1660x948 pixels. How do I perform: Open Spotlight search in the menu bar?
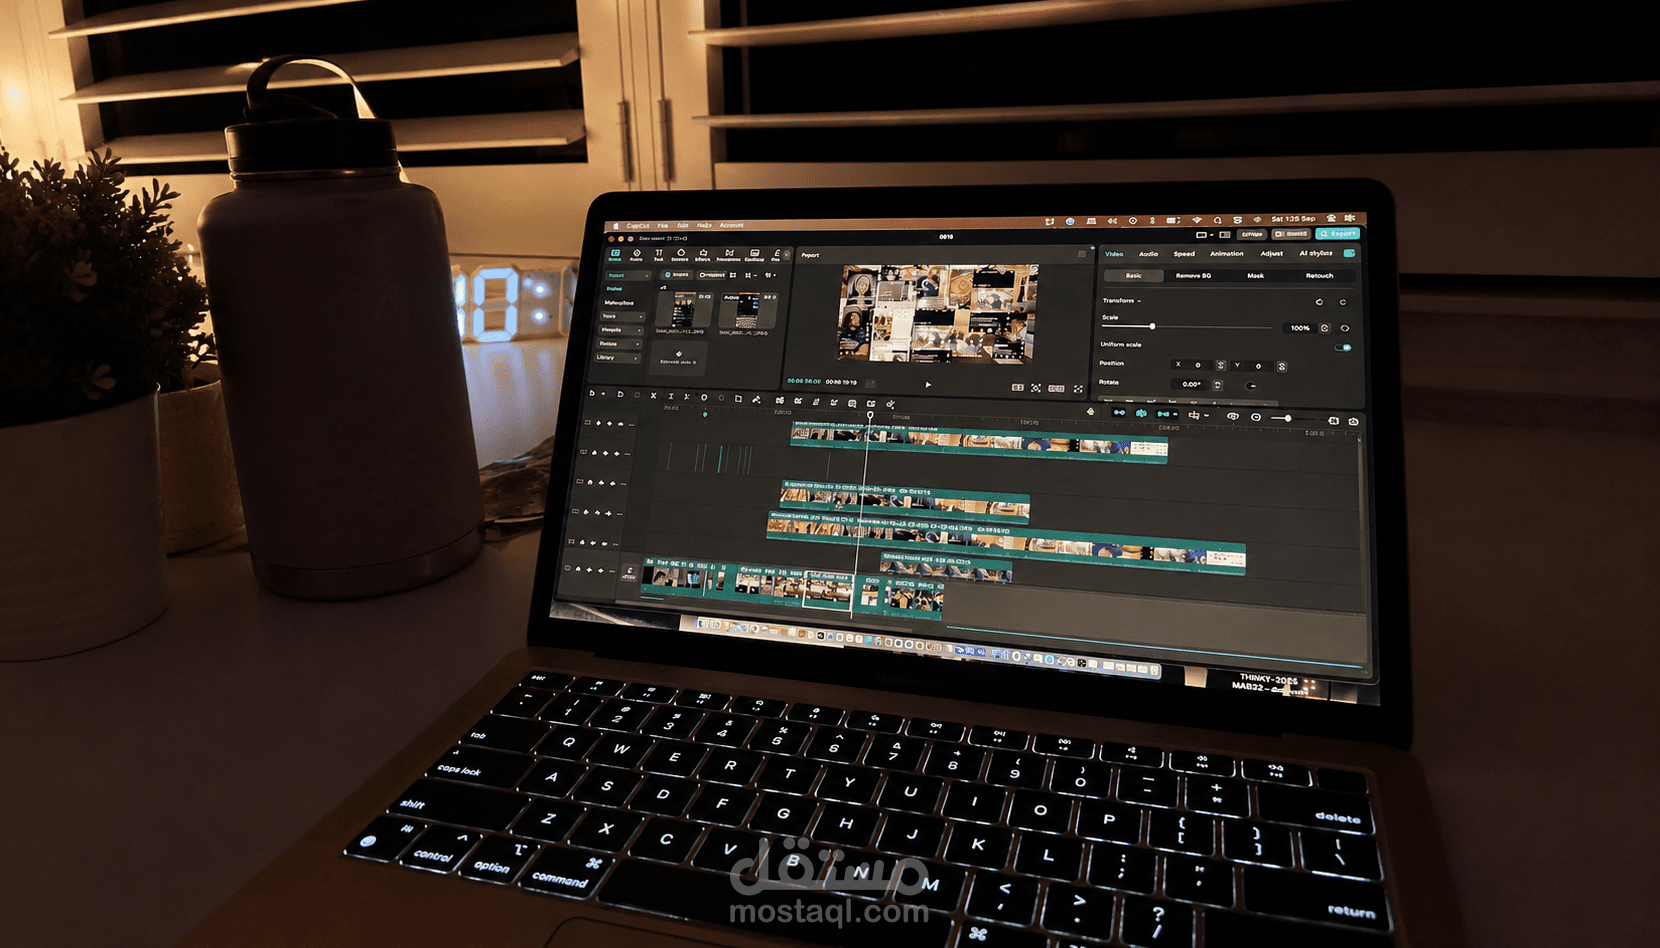(1217, 220)
